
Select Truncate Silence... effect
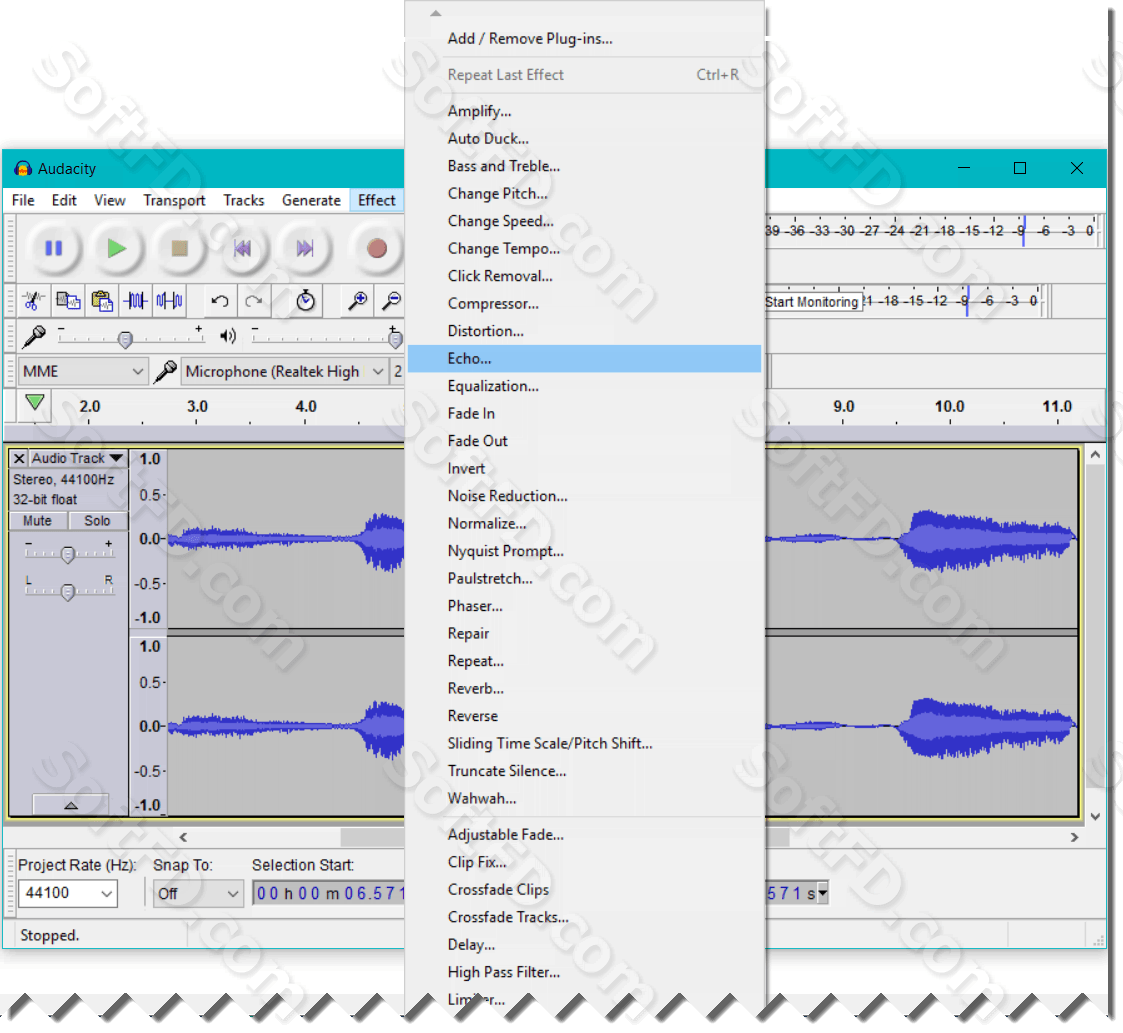(x=584, y=771)
